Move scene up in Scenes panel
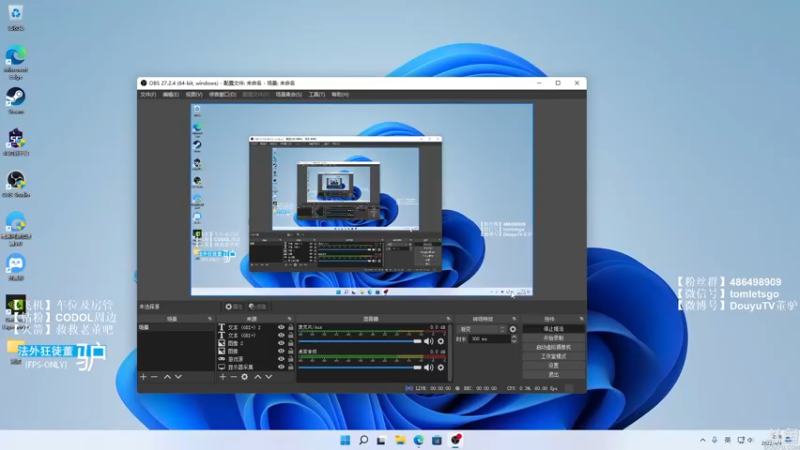Image resolution: width=800 pixels, height=450 pixels. [x=167, y=377]
